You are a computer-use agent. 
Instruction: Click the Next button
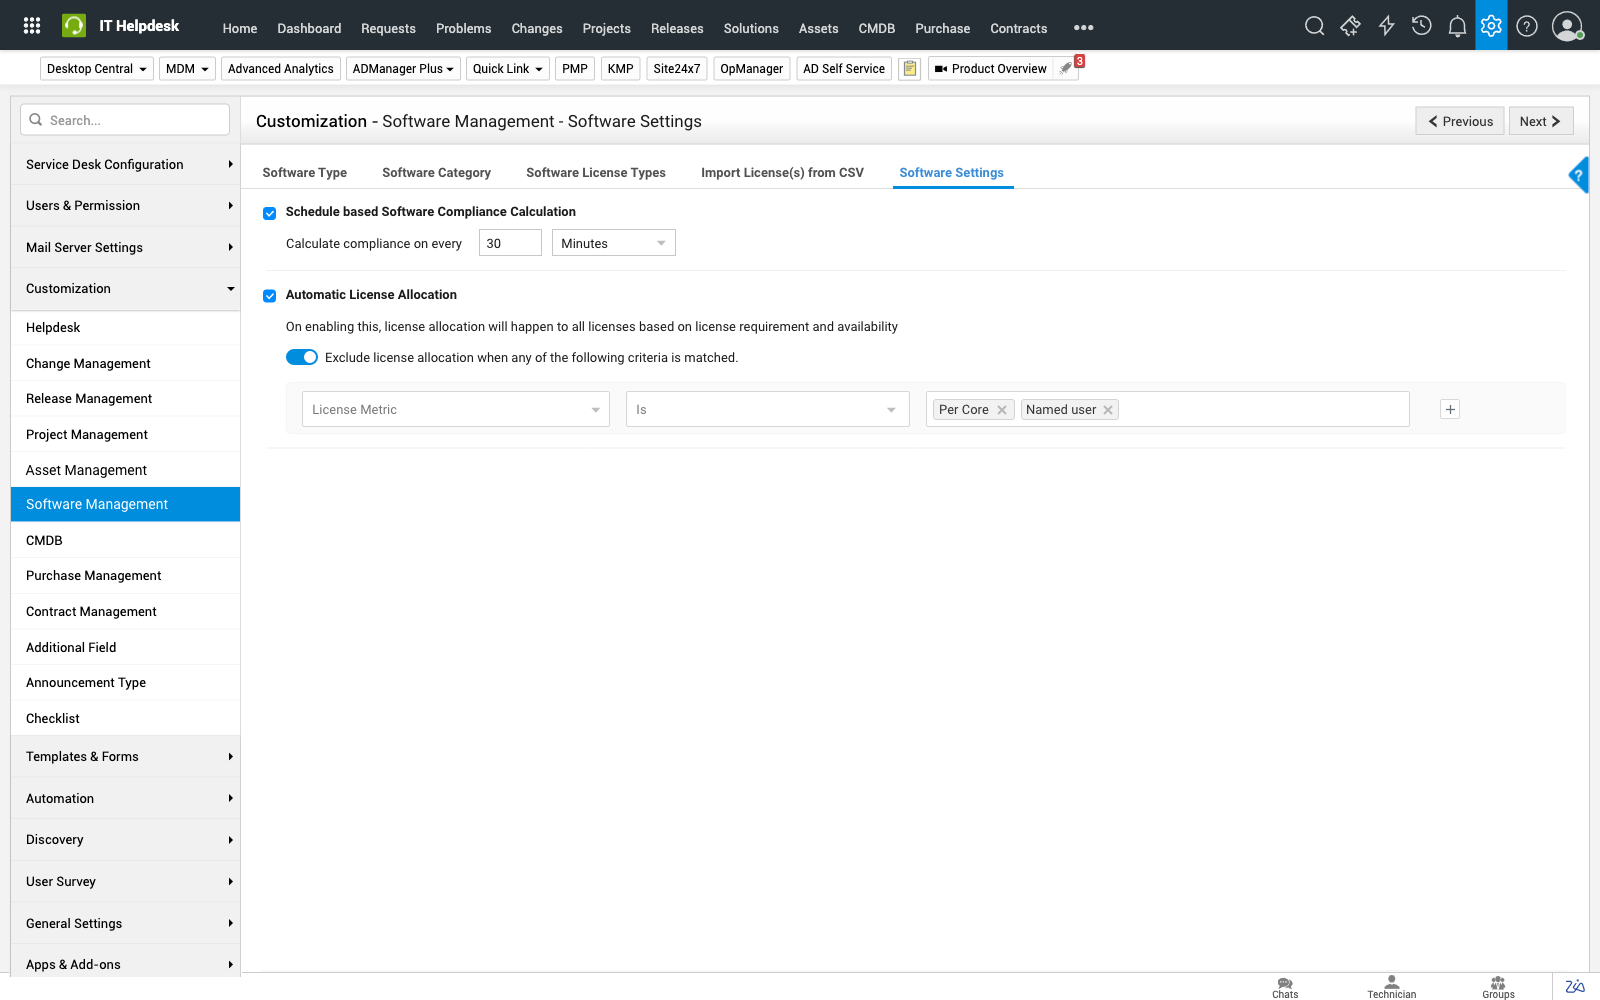click(x=1540, y=121)
